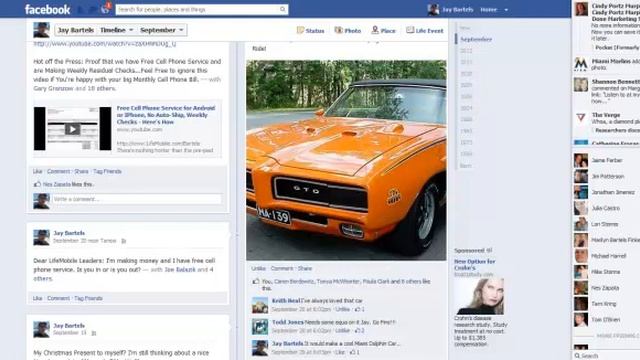Select the Life Event composer tab
Viewport: 640px width, 360px height.
pos(424,30)
